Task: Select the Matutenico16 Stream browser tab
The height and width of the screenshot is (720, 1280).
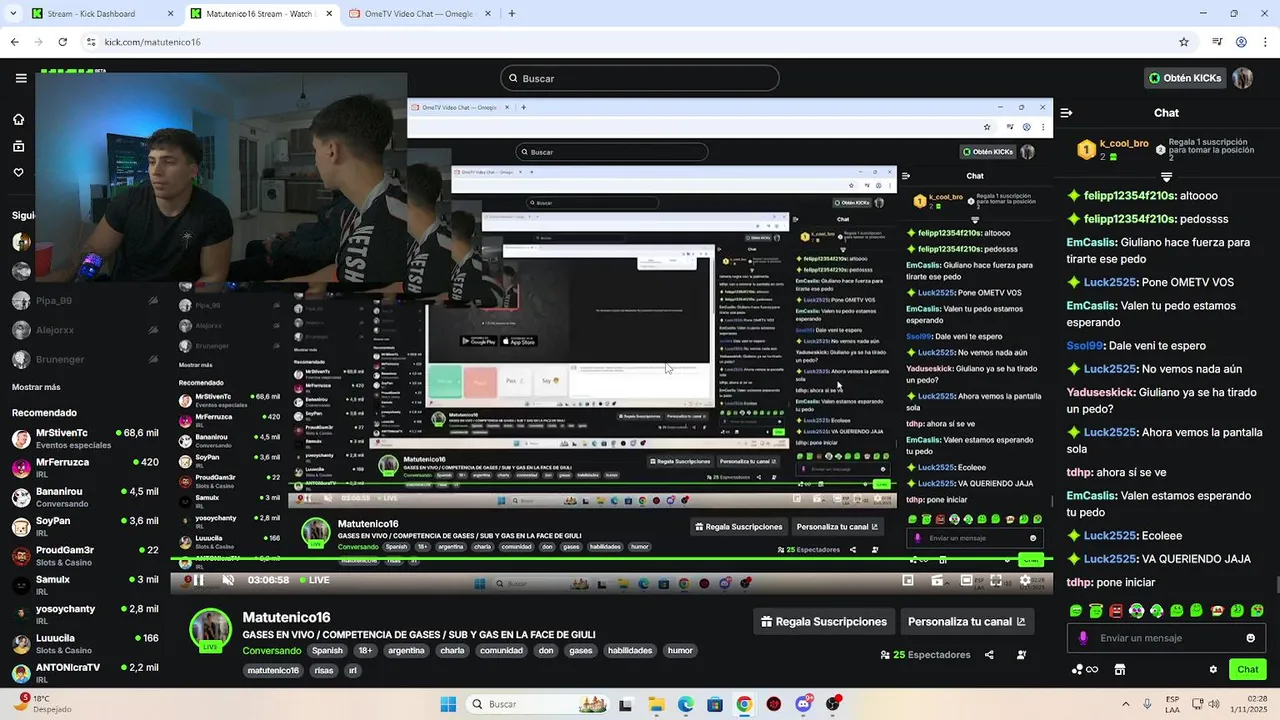Action: coord(262,14)
